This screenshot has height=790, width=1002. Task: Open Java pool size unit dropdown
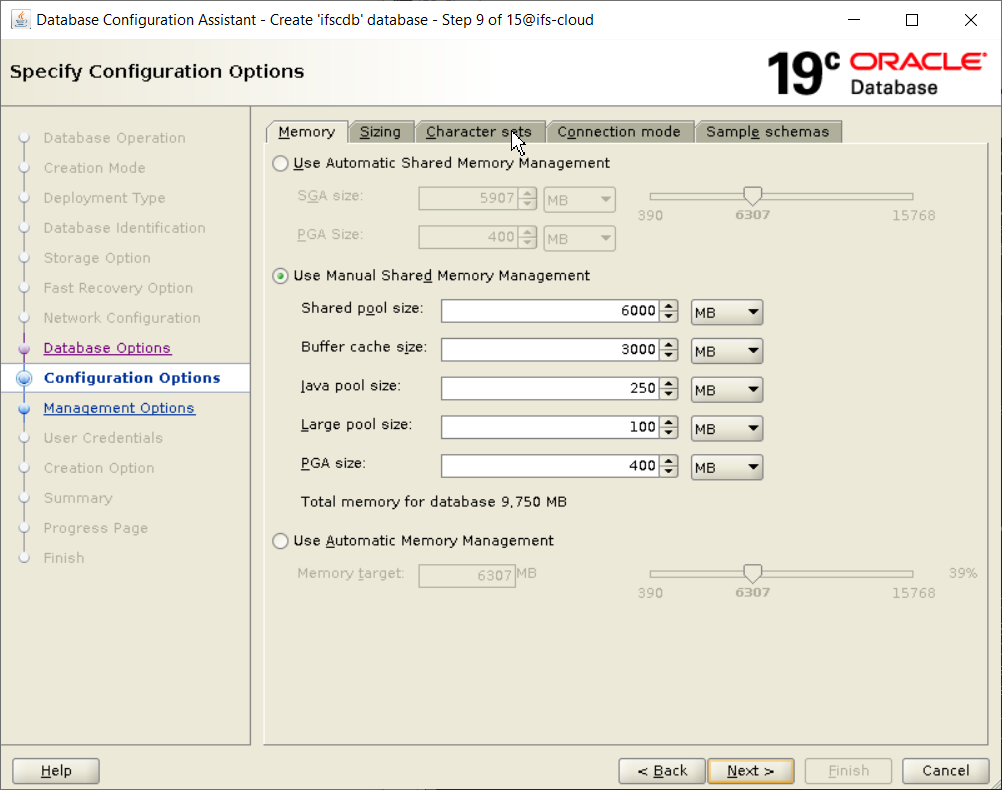tap(727, 390)
